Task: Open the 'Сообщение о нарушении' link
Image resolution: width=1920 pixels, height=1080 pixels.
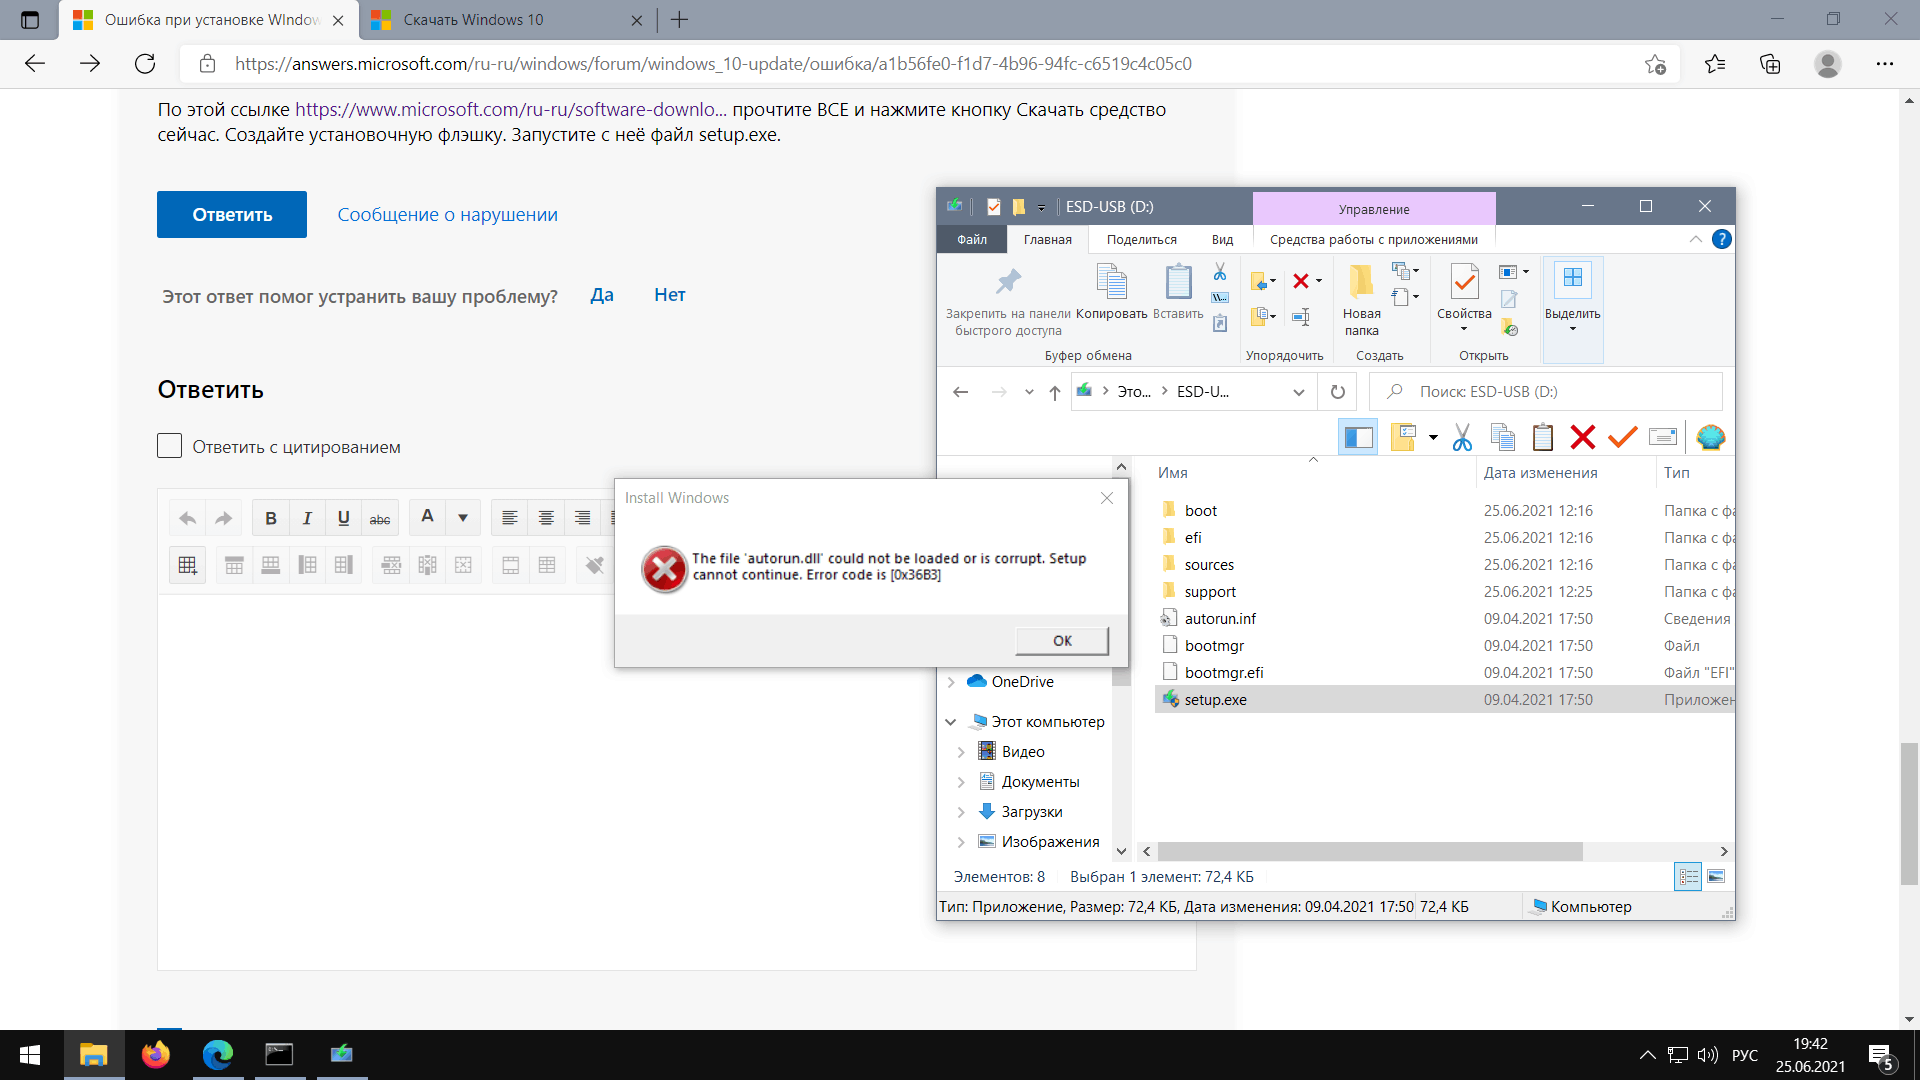Action: pyautogui.click(x=447, y=215)
